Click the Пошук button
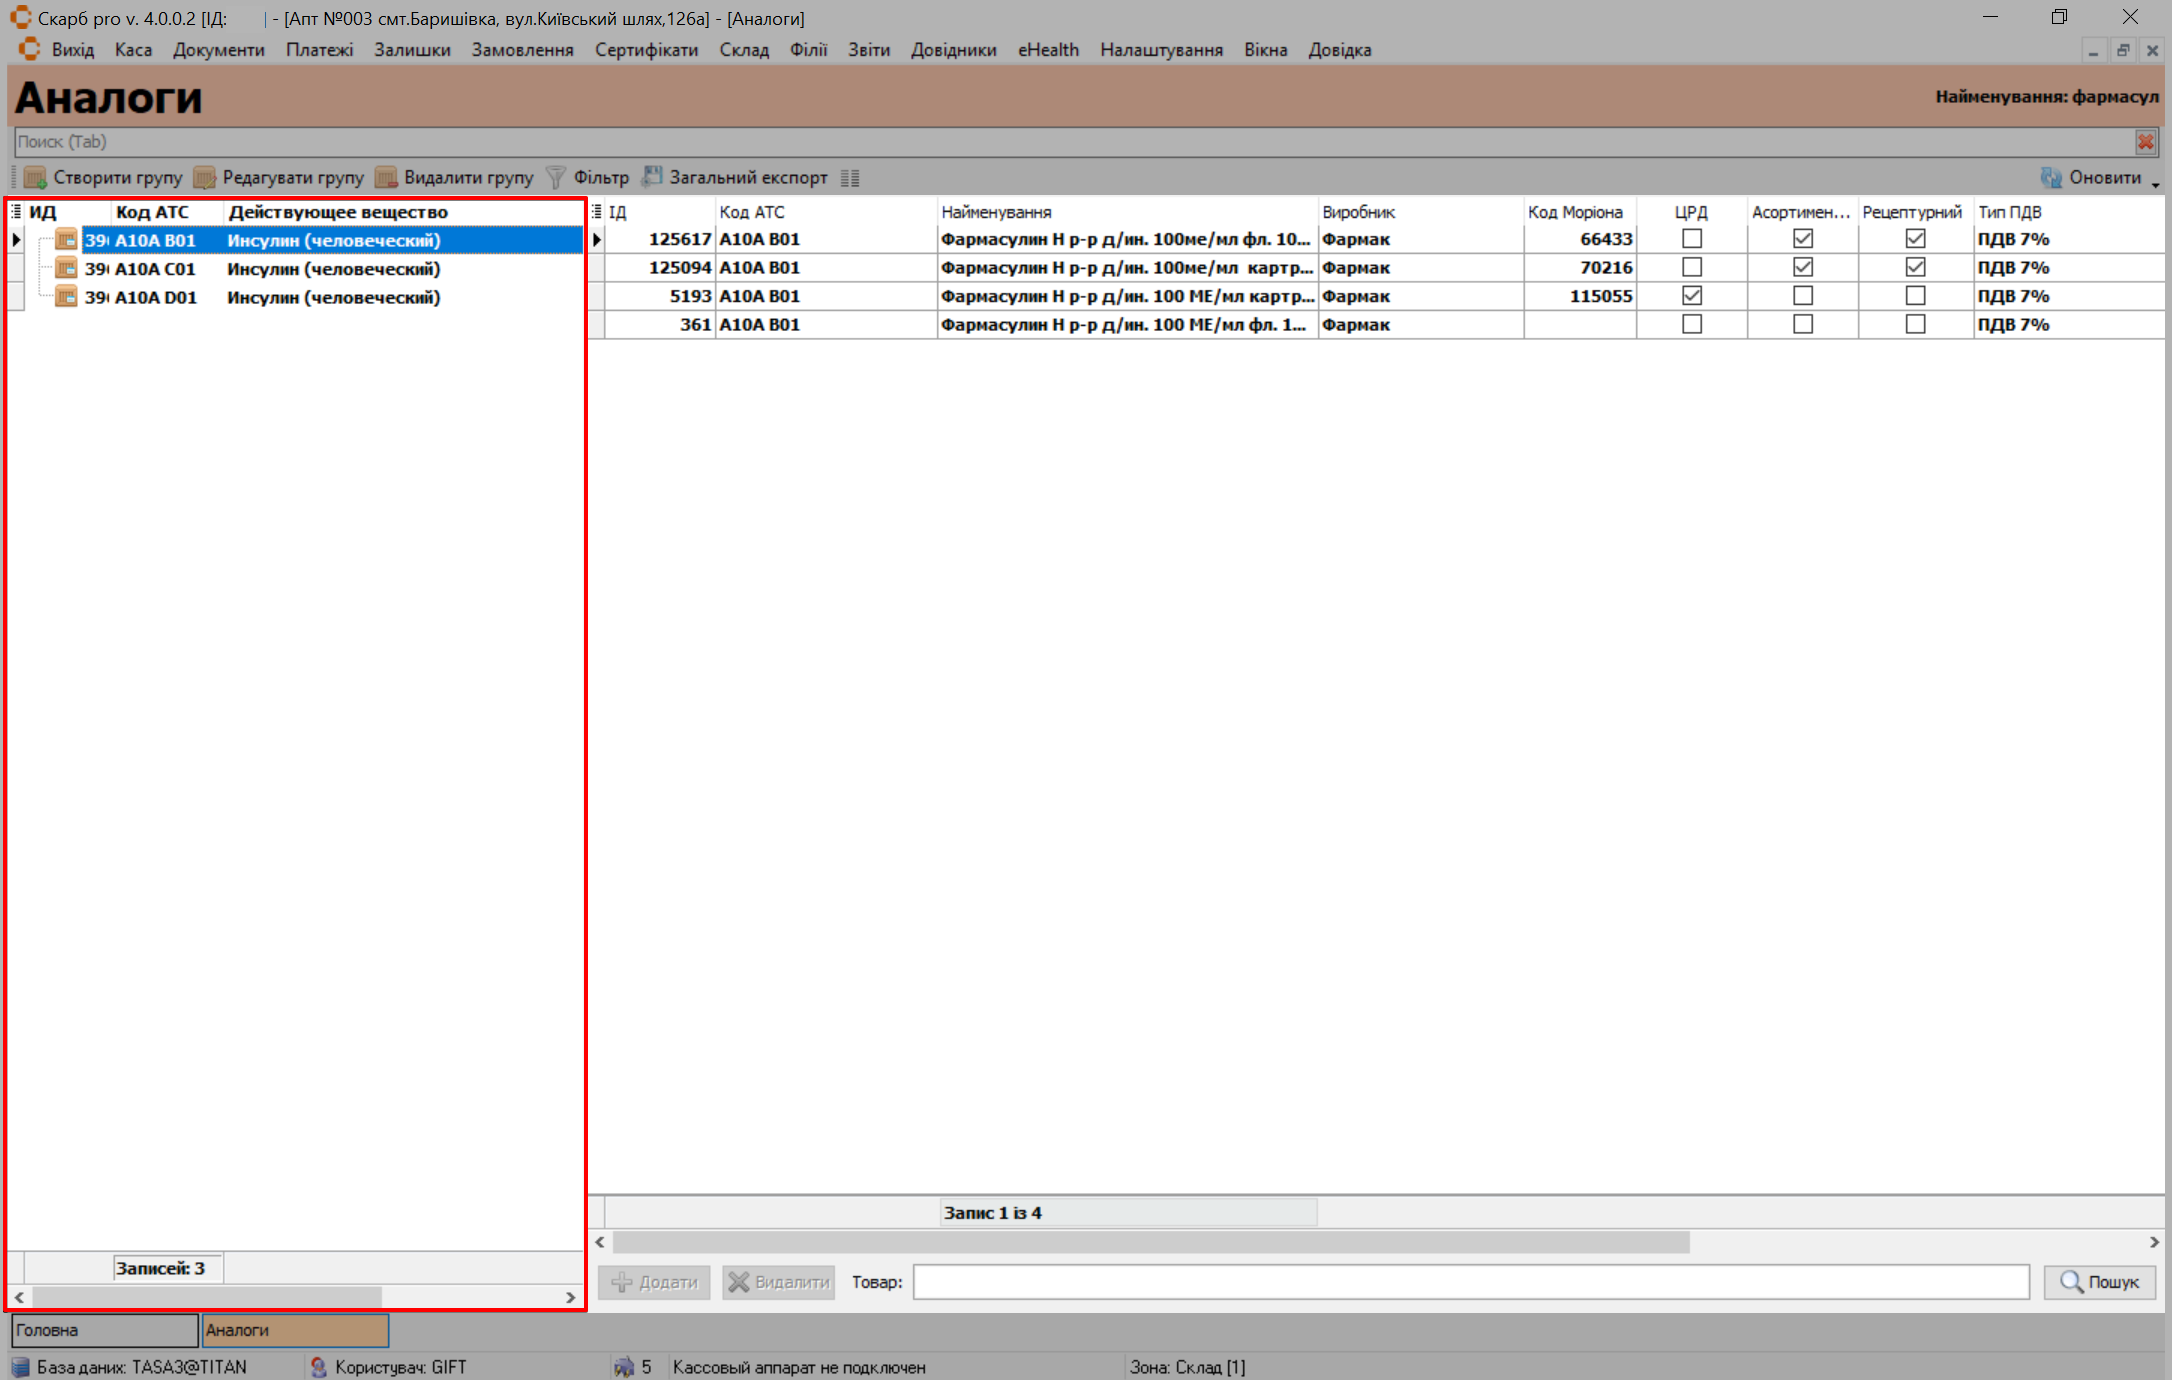This screenshot has height=1380, width=2172. point(2099,1282)
